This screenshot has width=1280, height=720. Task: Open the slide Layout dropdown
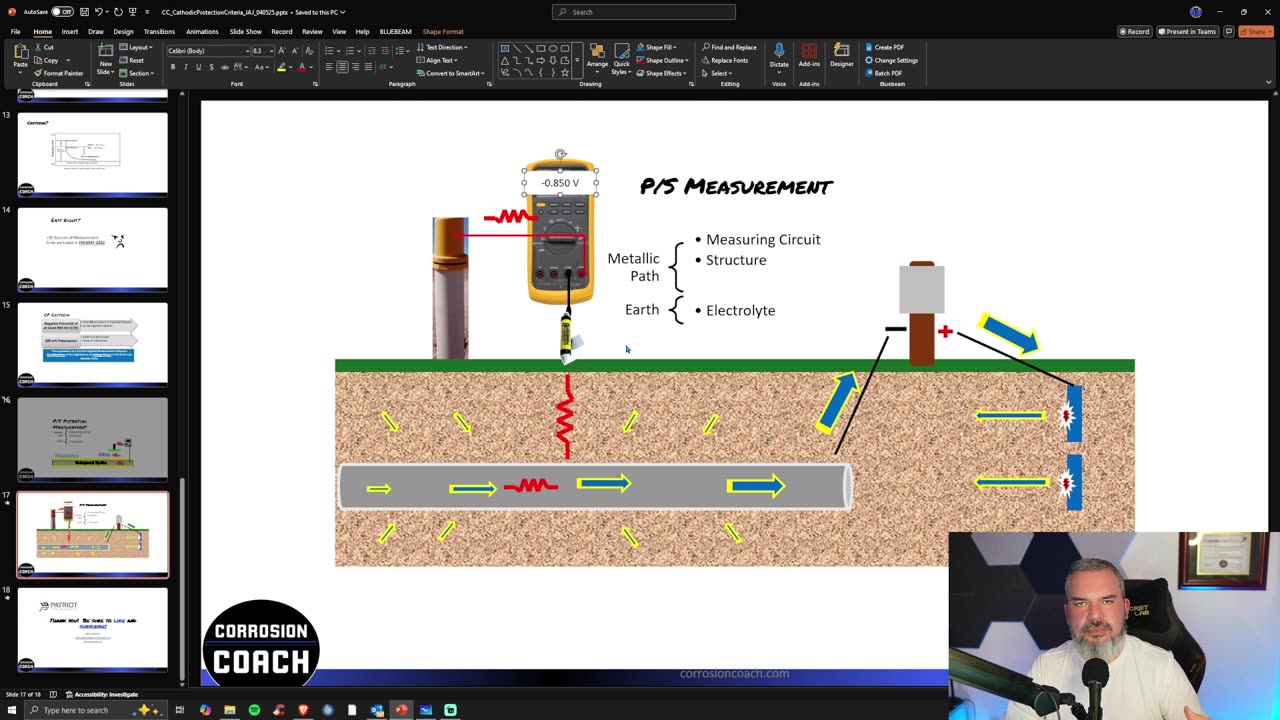137,47
